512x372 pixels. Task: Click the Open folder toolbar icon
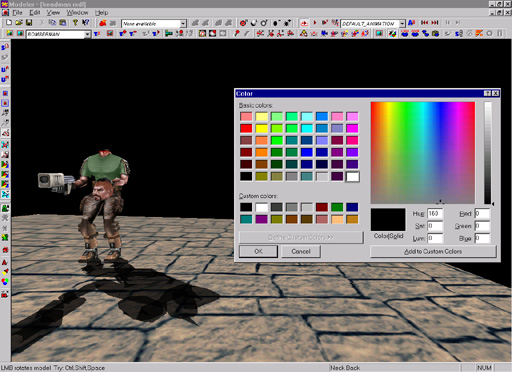coord(19,23)
